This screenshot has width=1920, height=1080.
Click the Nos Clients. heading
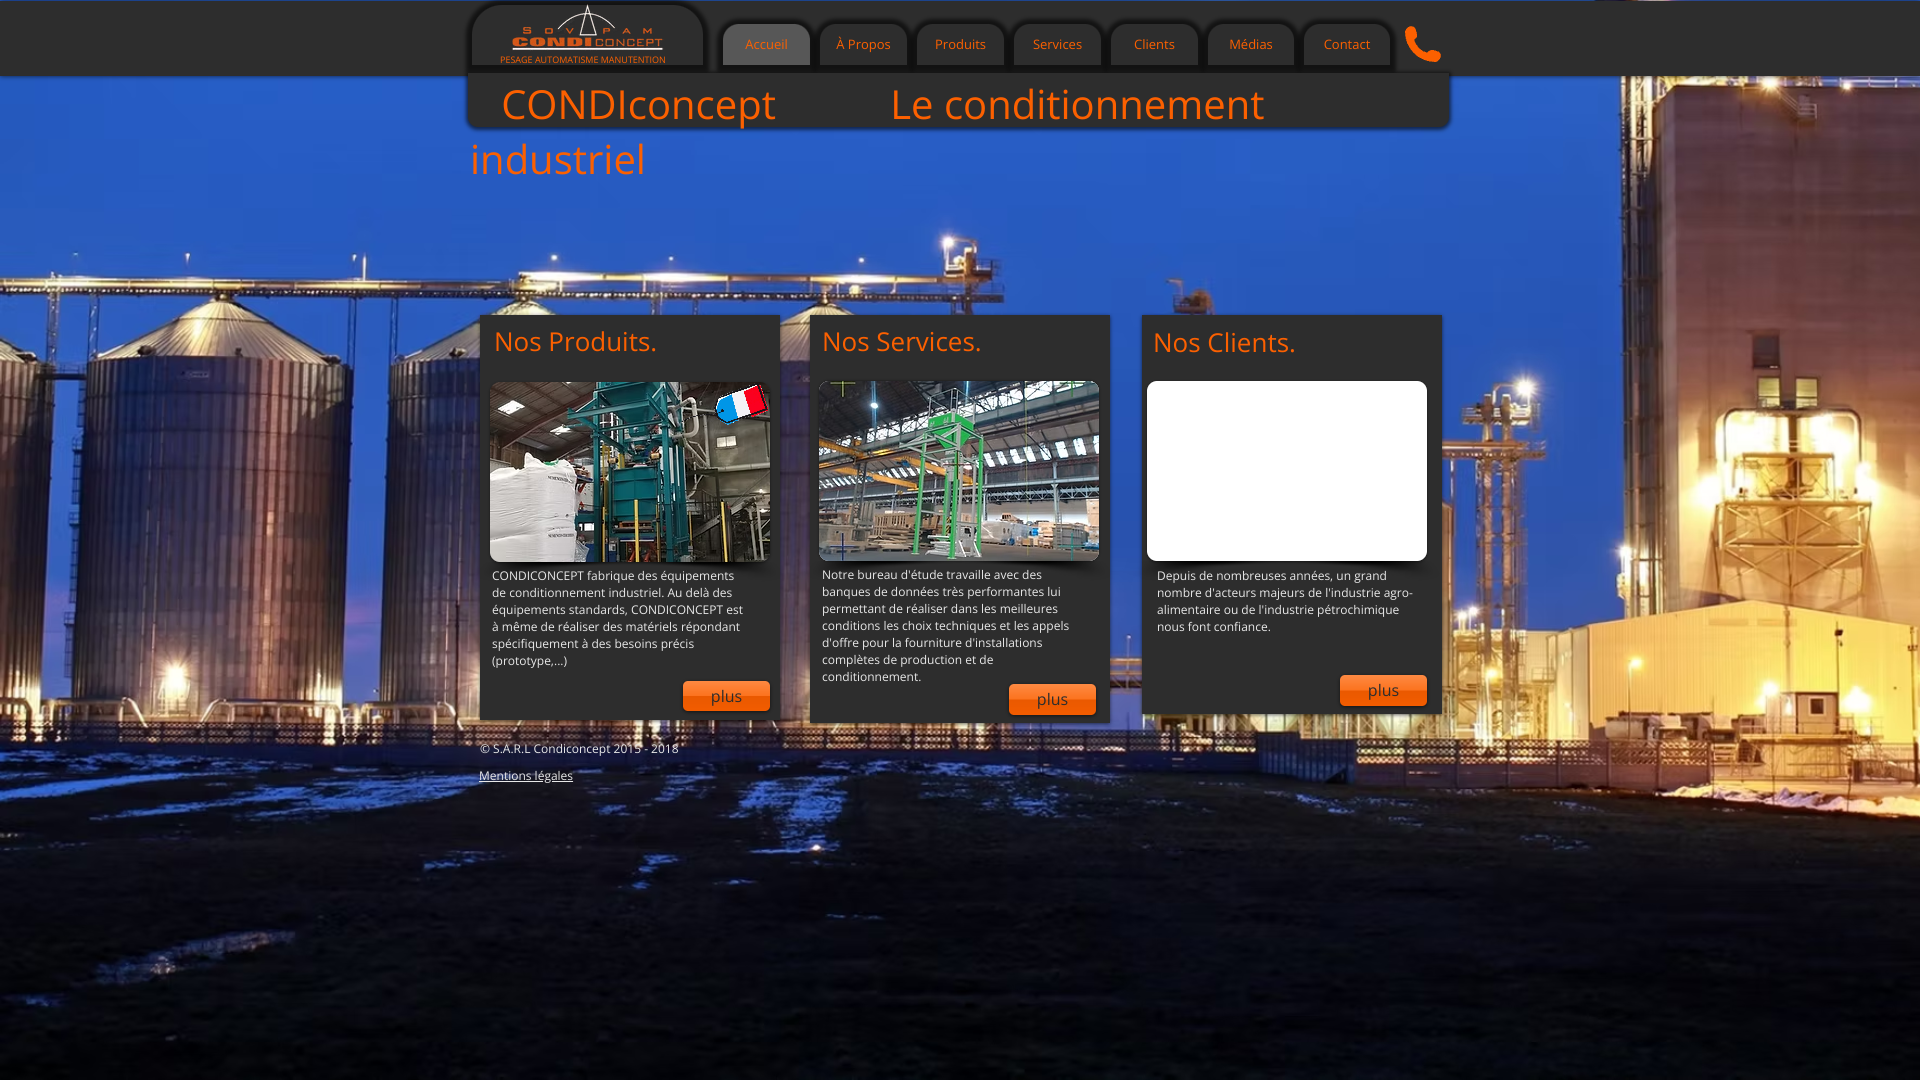(1224, 343)
